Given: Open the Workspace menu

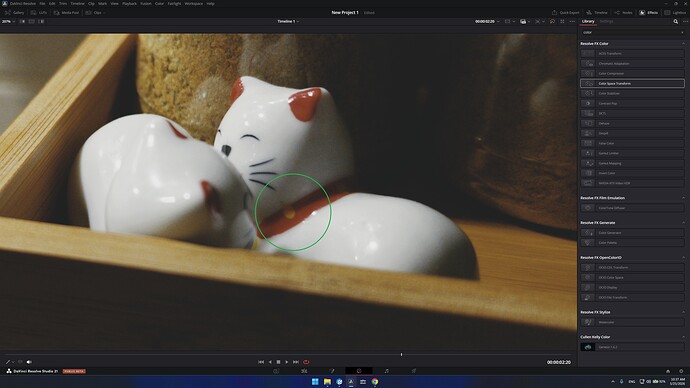Looking at the screenshot, I should (194, 4).
